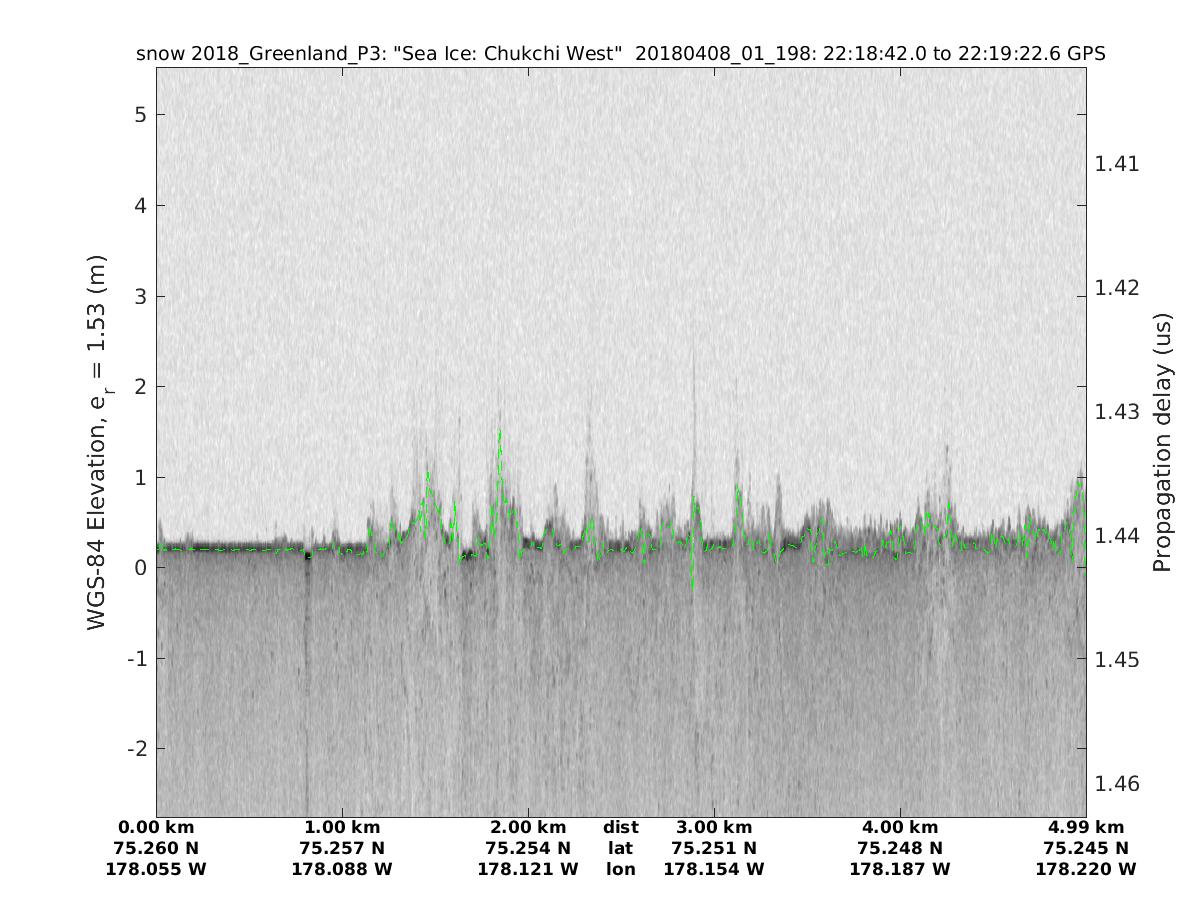Click the "WGS-84 Elevation" y-axis label
The image size is (1200, 900).
coord(97,440)
